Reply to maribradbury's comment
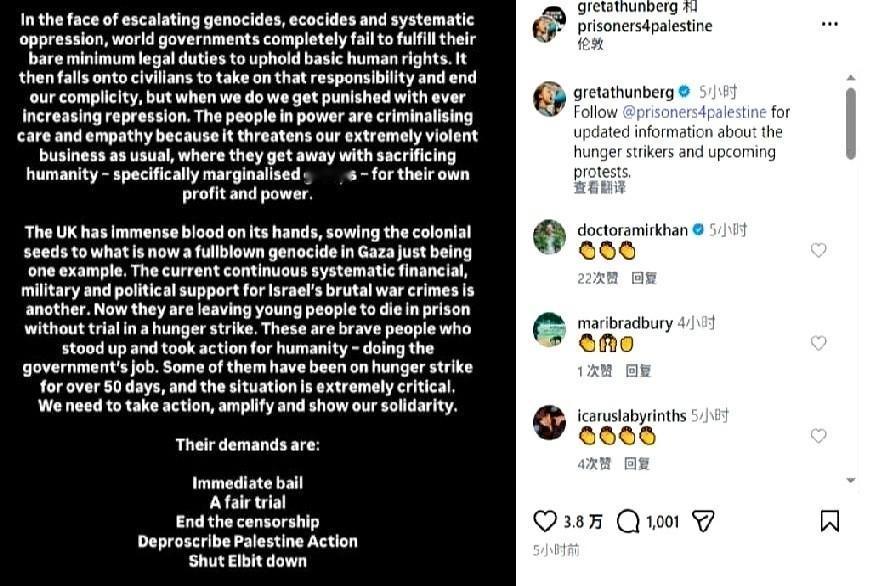This screenshot has width=879, height=586. pyautogui.click(x=639, y=371)
